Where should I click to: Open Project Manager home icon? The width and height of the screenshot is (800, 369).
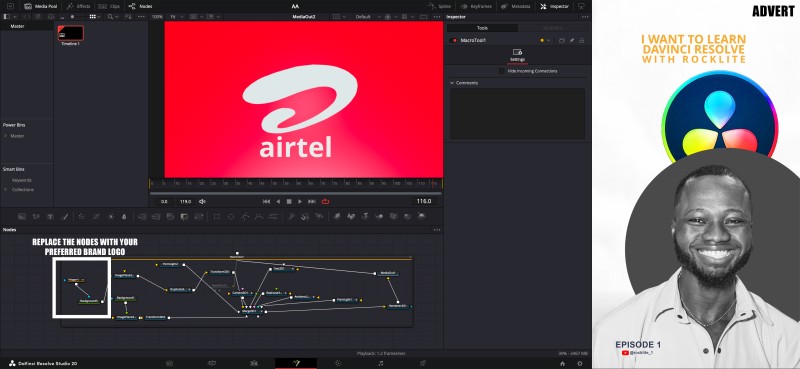click(x=562, y=363)
